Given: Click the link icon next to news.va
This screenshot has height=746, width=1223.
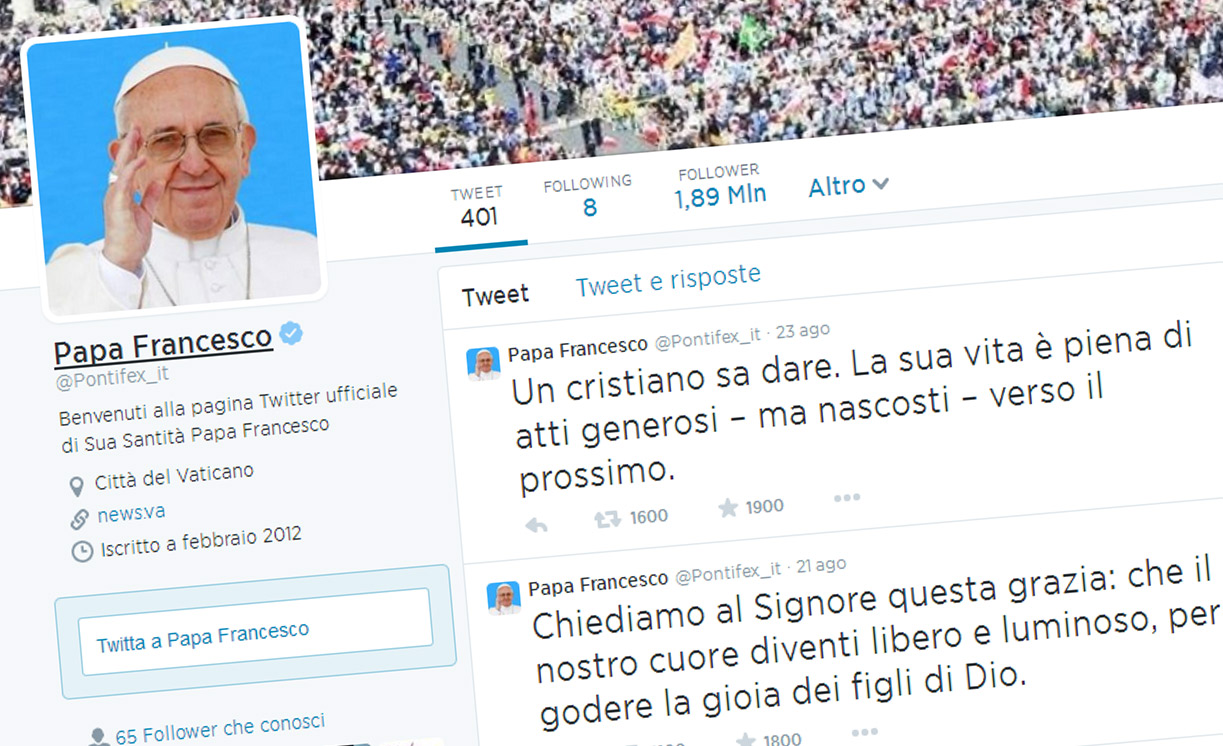Looking at the screenshot, I should [x=79, y=519].
